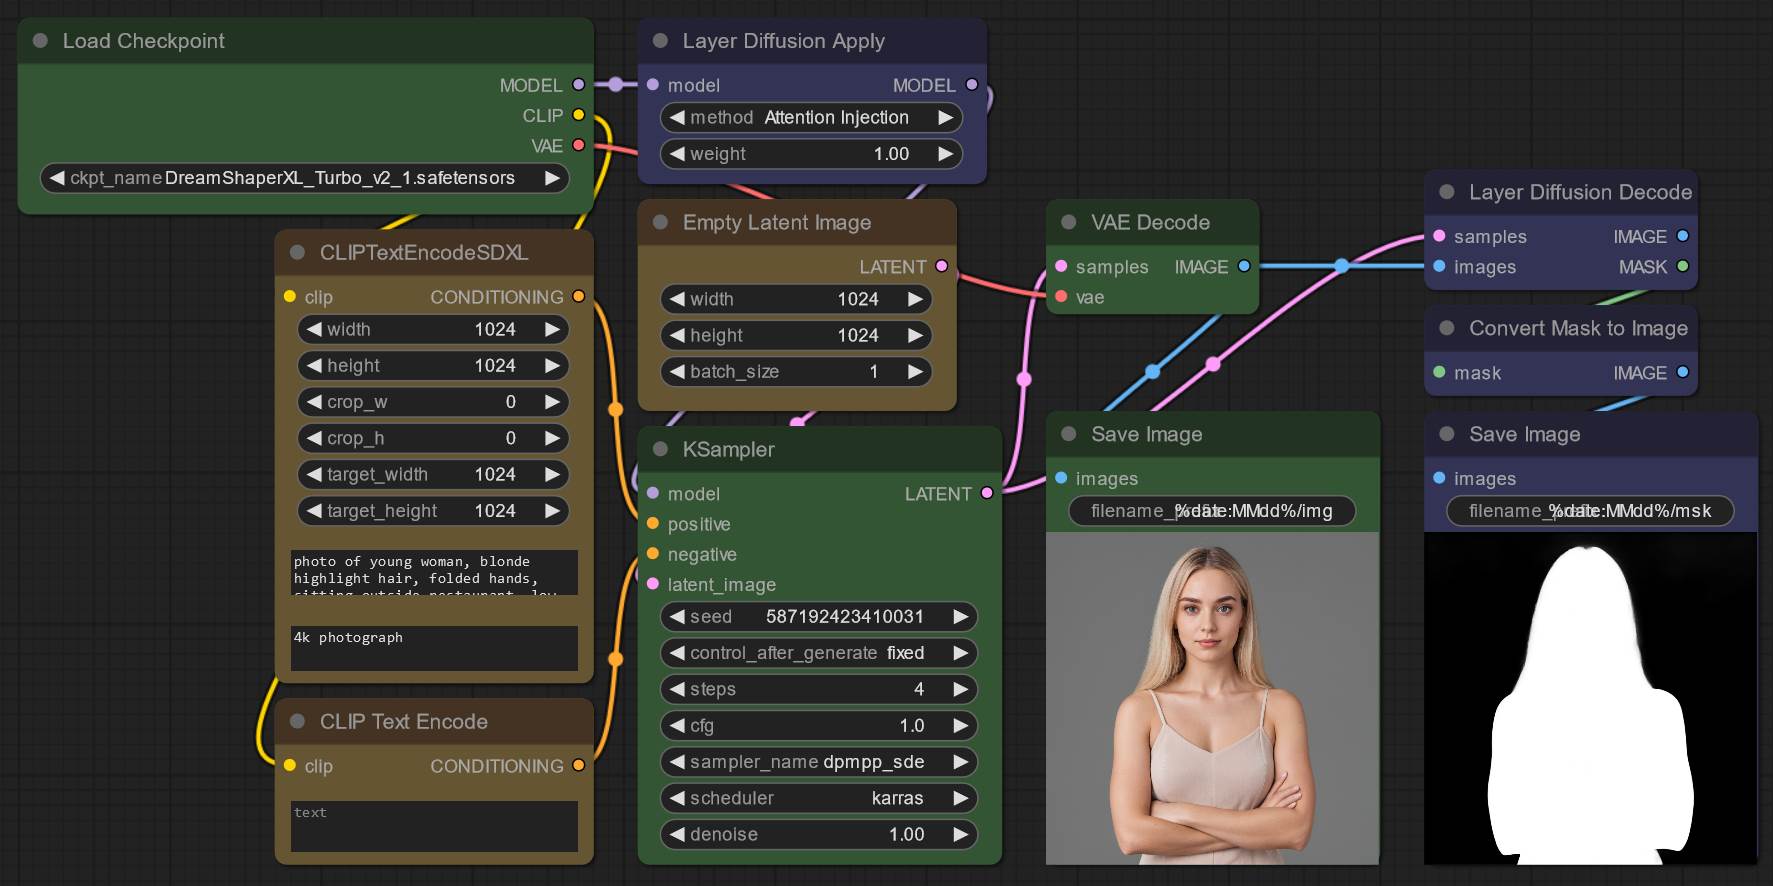Decrease Empty Latent width with left arrow
Screen dimensions: 1773x886
(677, 299)
